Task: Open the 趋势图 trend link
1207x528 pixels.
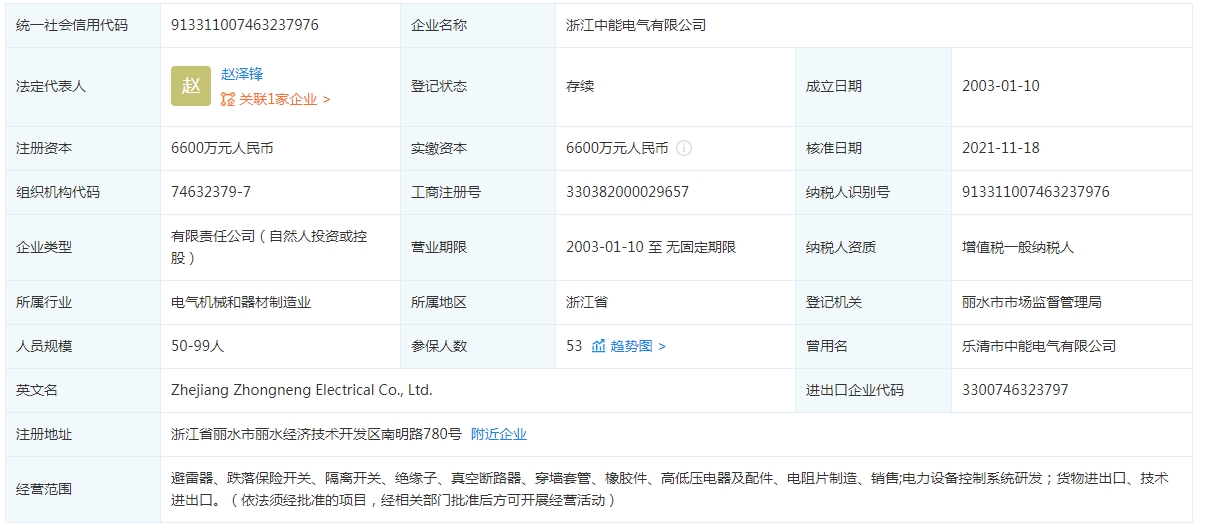Action: point(632,346)
